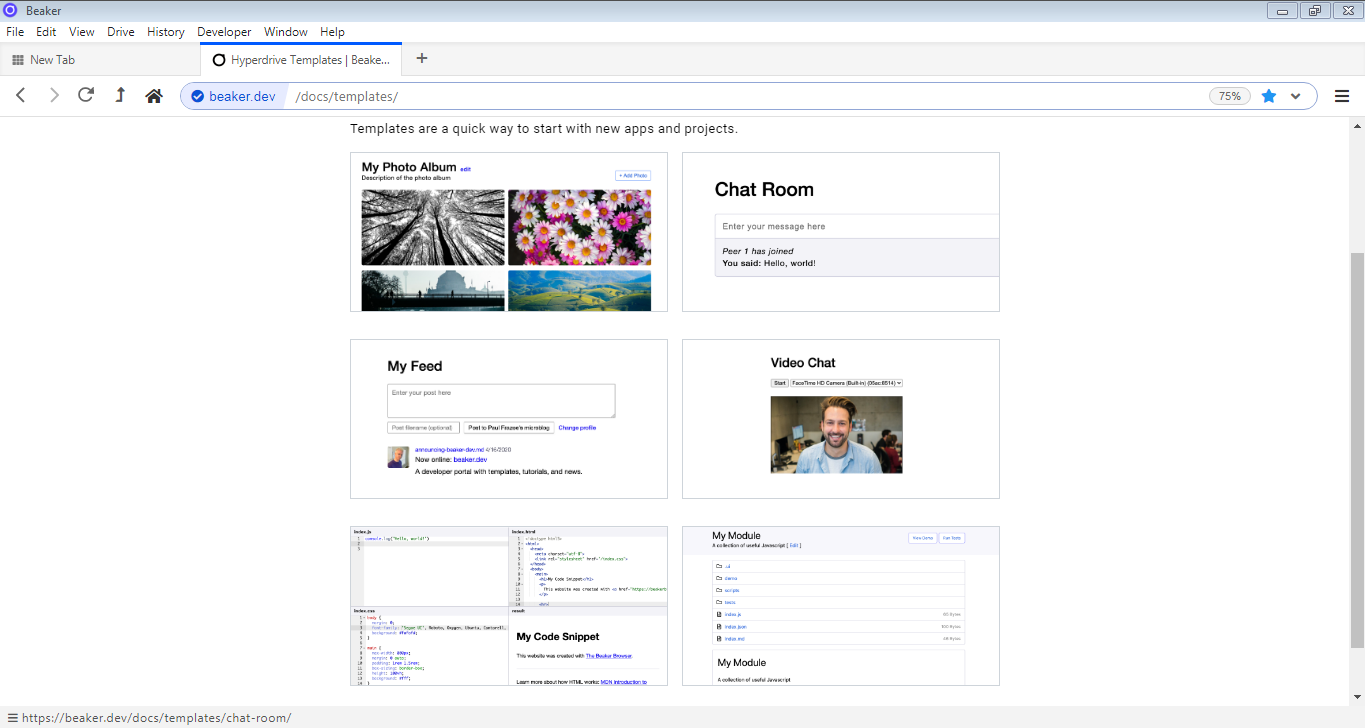Click the grid icon on New Tab tab
The width and height of the screenshot is (1365, 728).
(18, 60)
